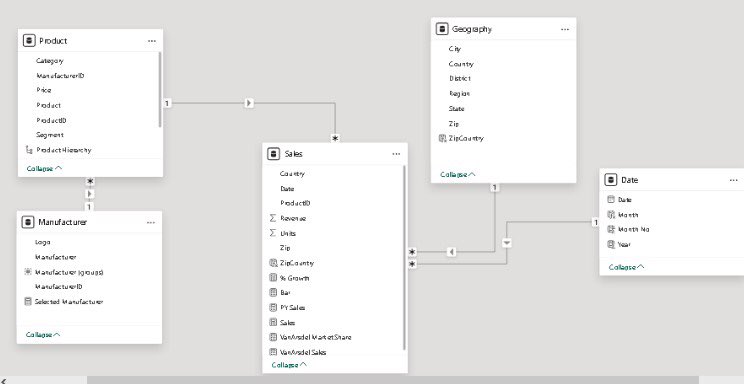
Task: Select the Country field in Geography
Action: pyautogui.click(x=461, y=64)
